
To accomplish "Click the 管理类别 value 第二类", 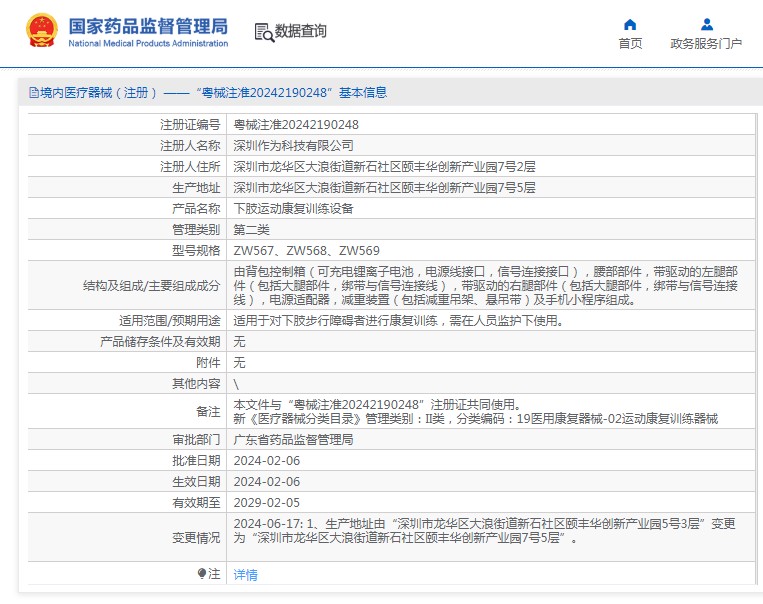I will coord(253,230).
